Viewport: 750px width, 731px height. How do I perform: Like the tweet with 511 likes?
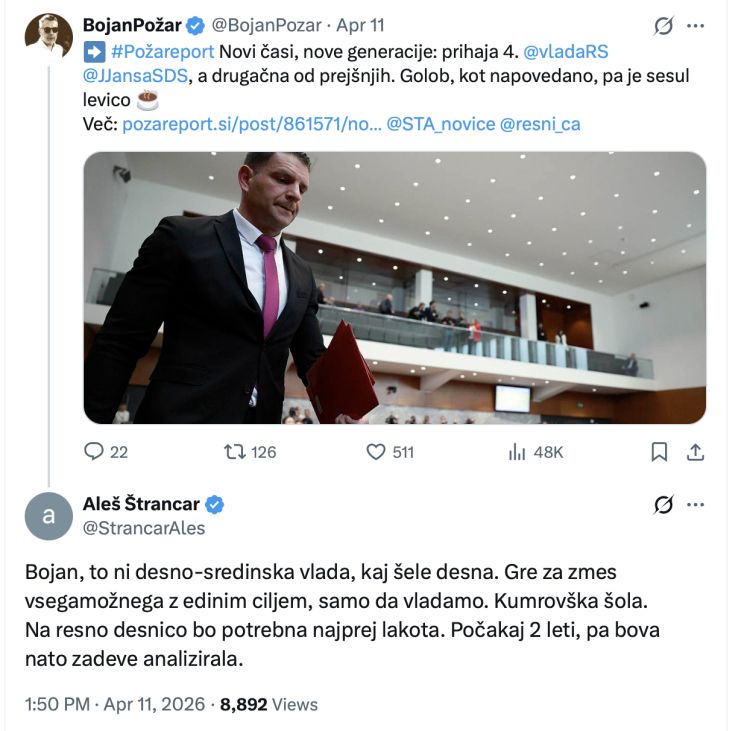tap(376, 452)
